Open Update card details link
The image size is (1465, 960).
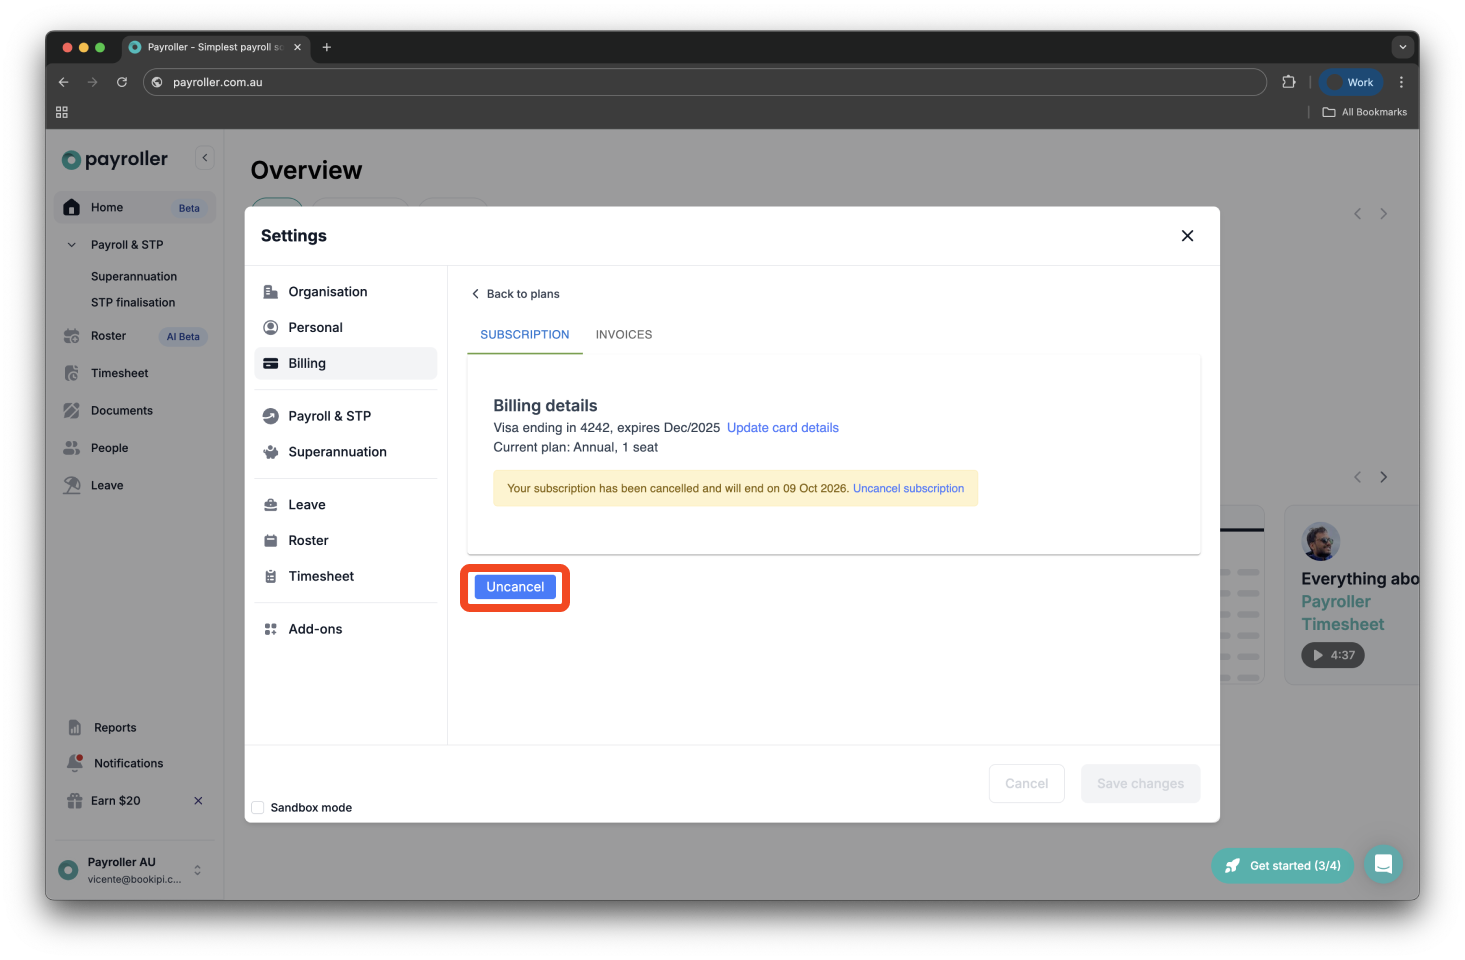783,428
